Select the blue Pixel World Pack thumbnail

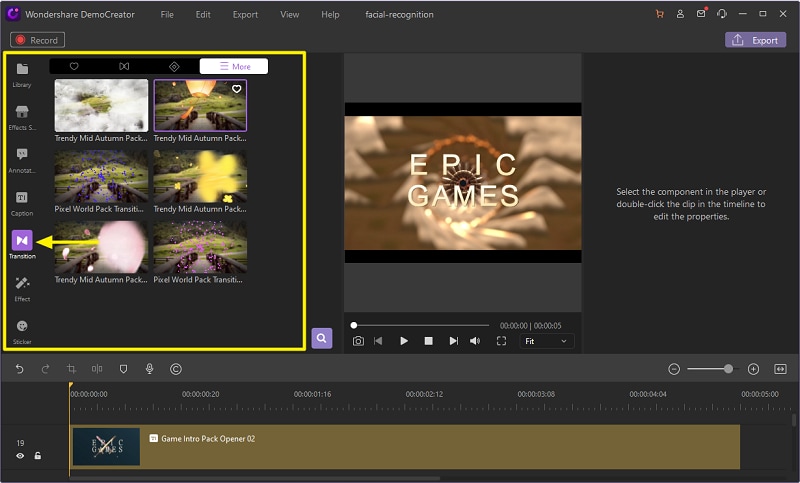point(101,176)
